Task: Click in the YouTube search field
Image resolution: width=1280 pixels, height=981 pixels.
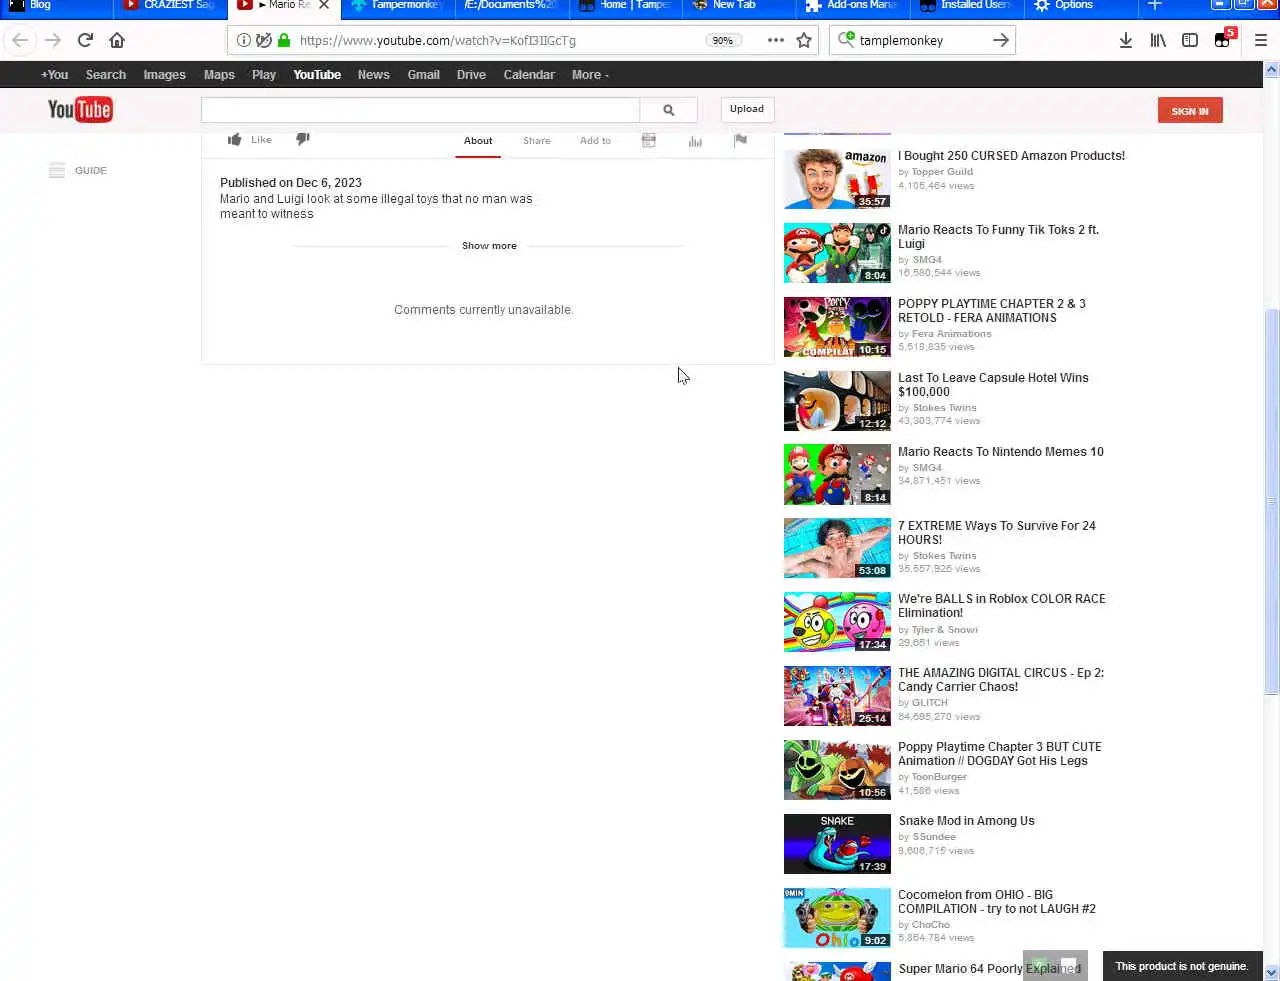Action: [420, 110]
